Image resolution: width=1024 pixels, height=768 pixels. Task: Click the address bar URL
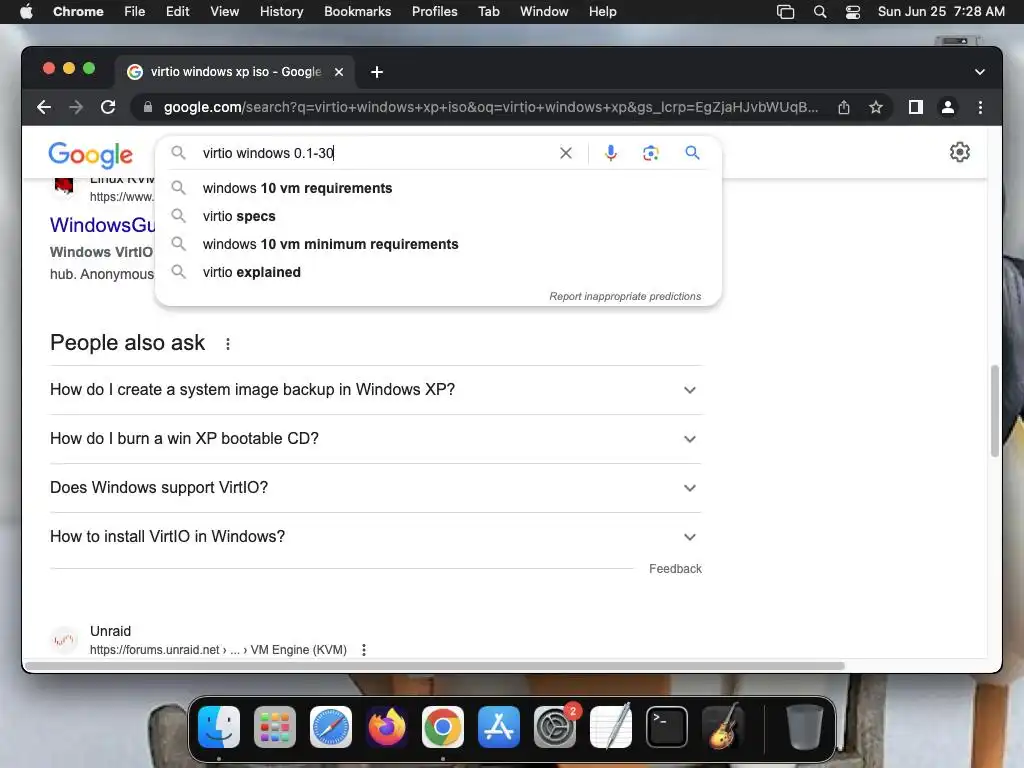click(490, 107)
